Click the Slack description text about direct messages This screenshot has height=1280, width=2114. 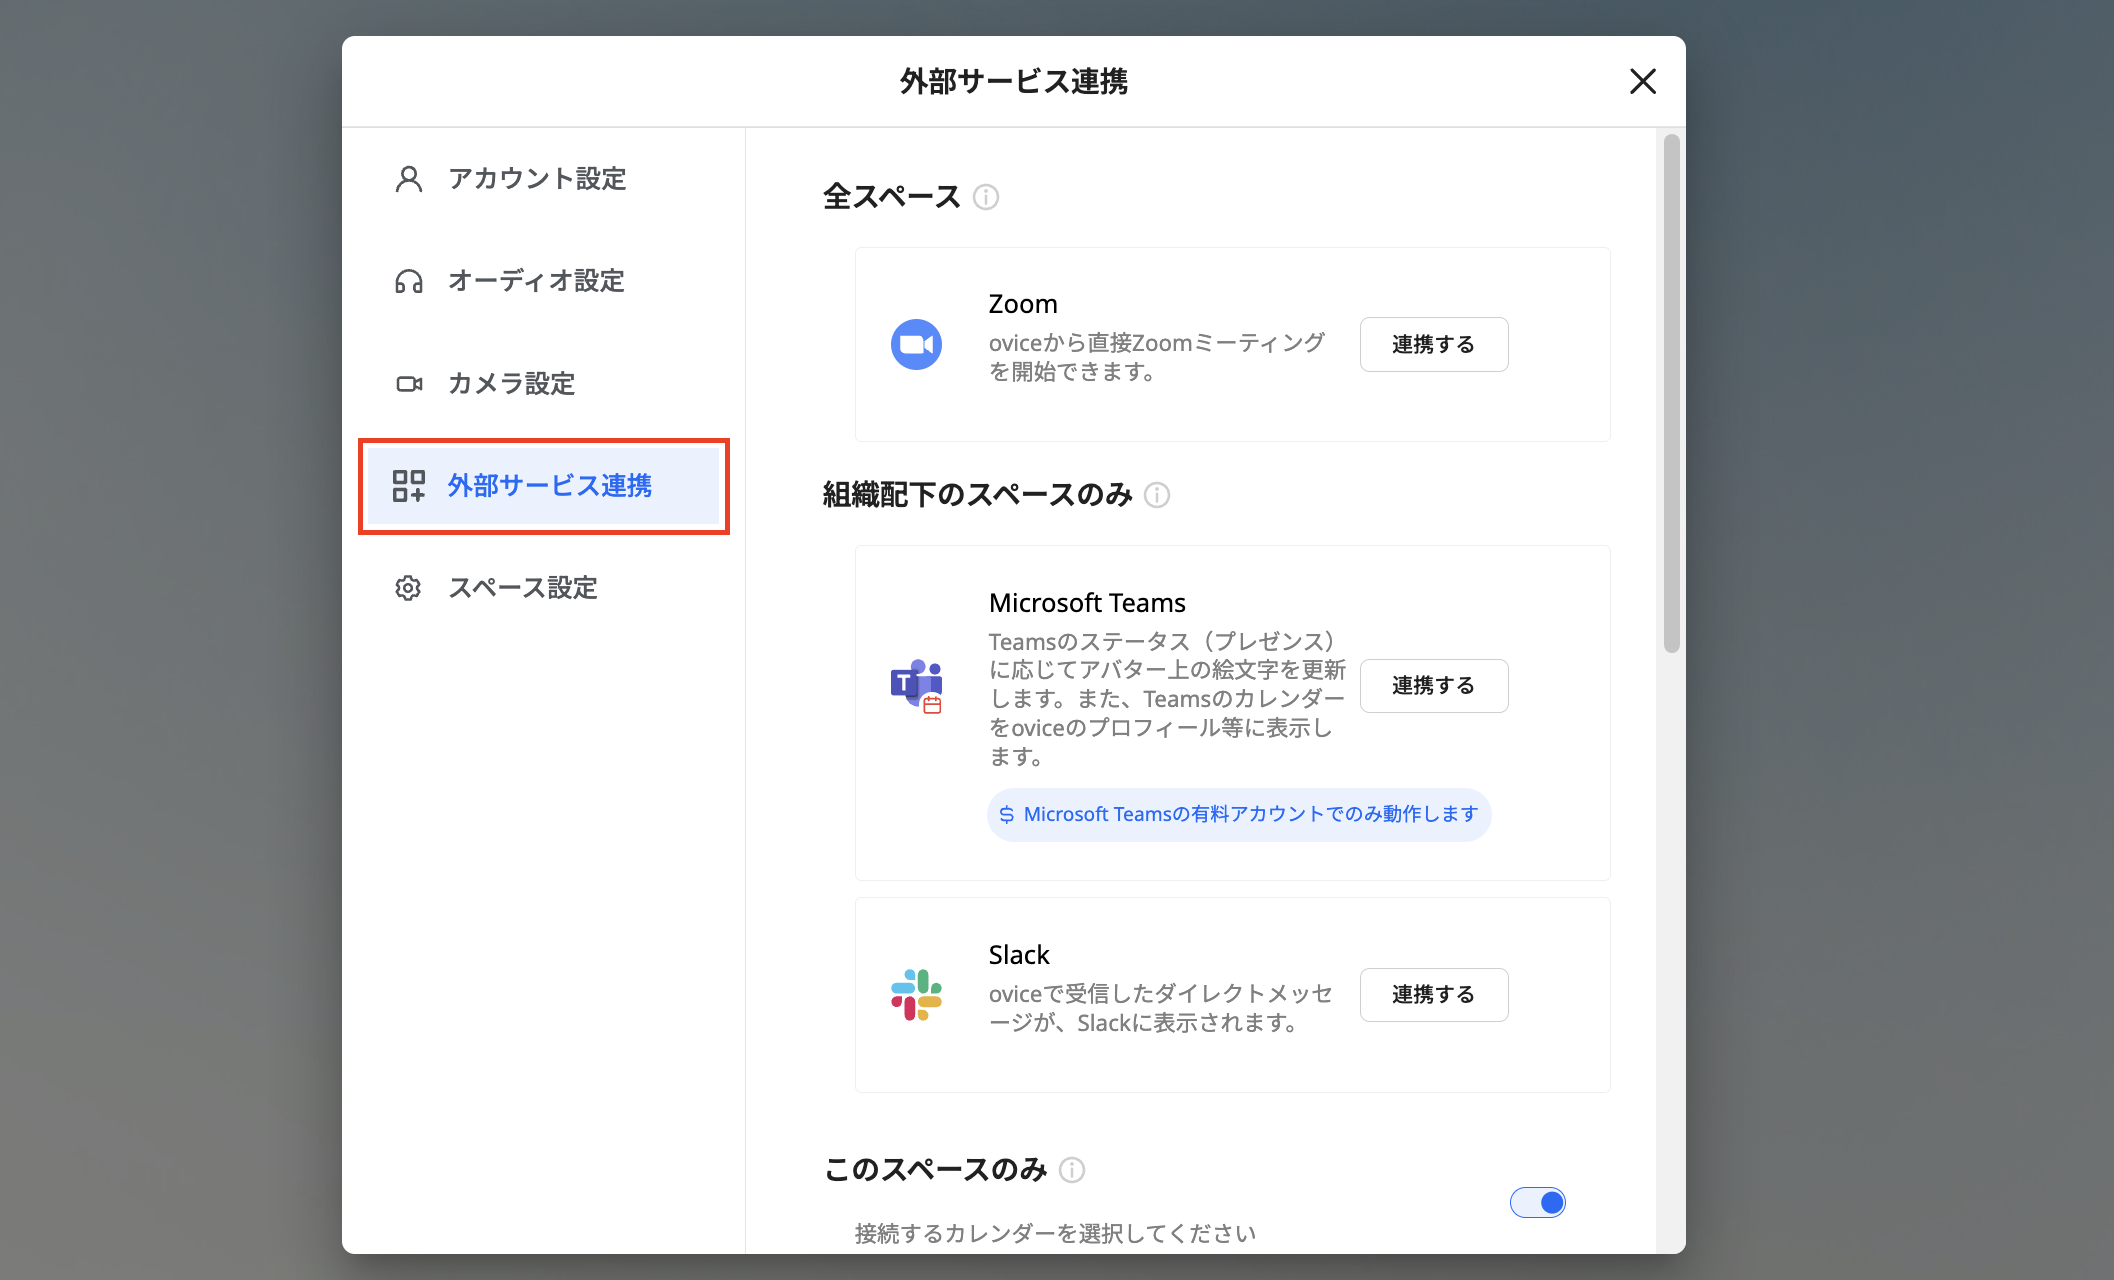(1161, 1008)
